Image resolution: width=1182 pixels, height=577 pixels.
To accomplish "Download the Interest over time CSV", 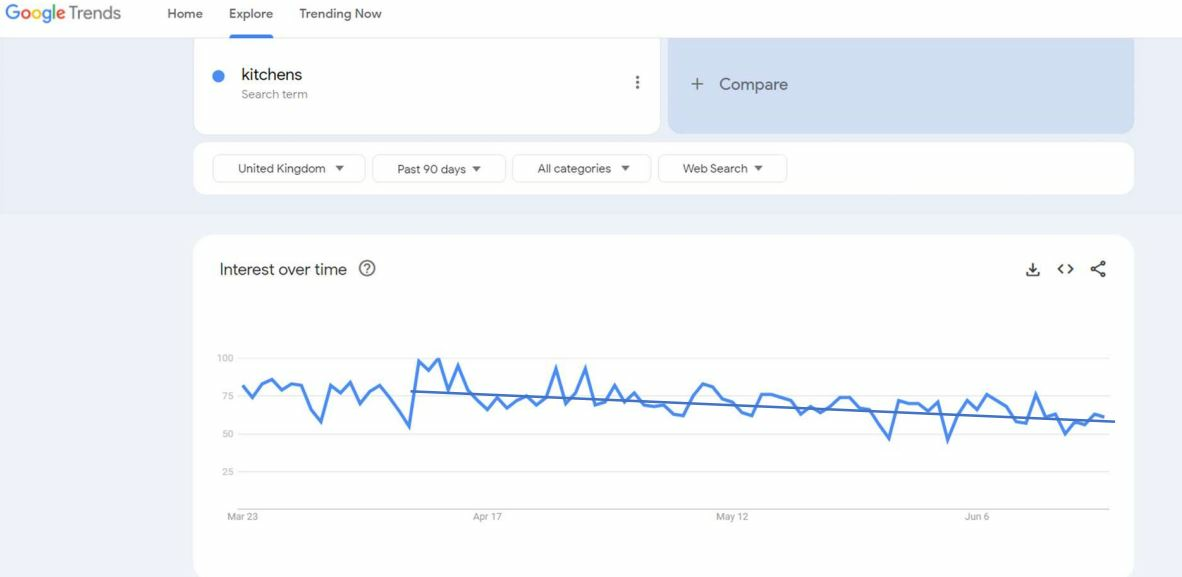I will pyautogui.click(x=1033, y=269).
